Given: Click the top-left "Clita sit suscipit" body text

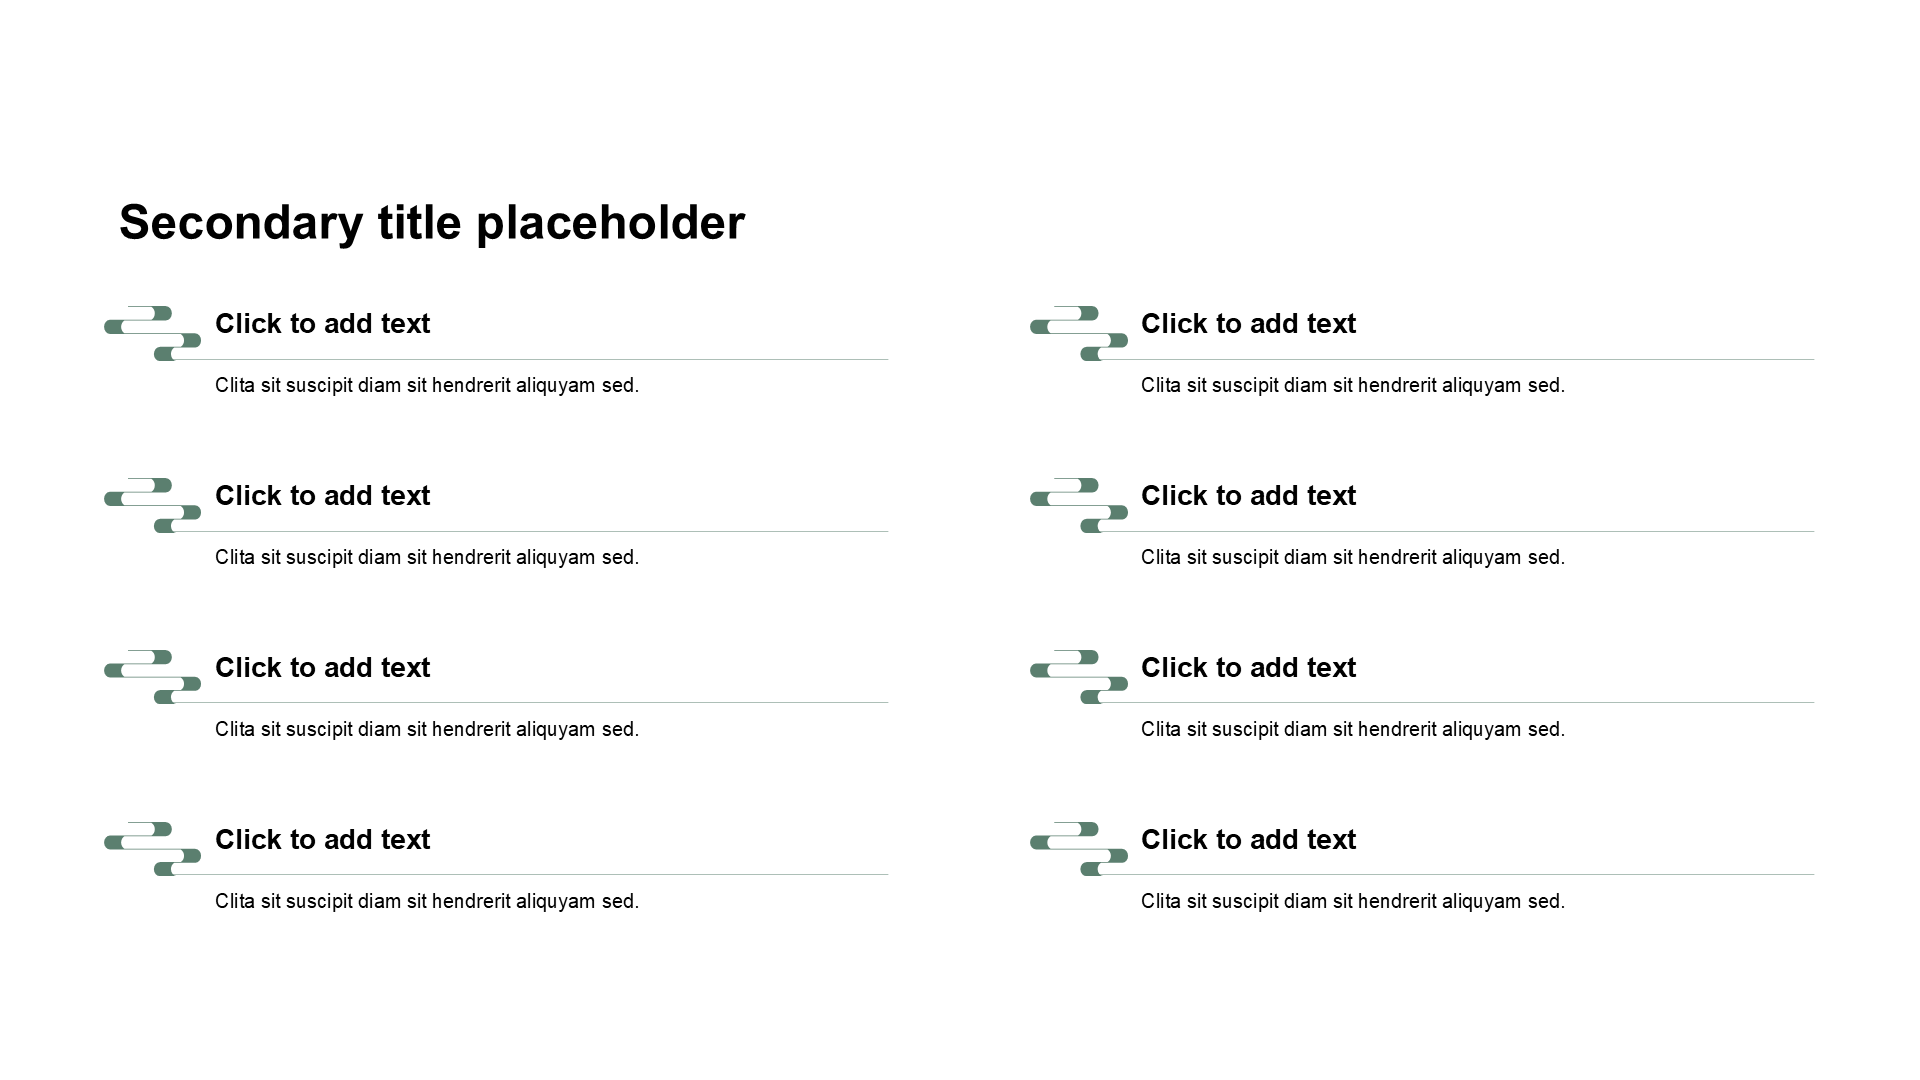Looking at the screenshot, I should (x=427, y=386).
